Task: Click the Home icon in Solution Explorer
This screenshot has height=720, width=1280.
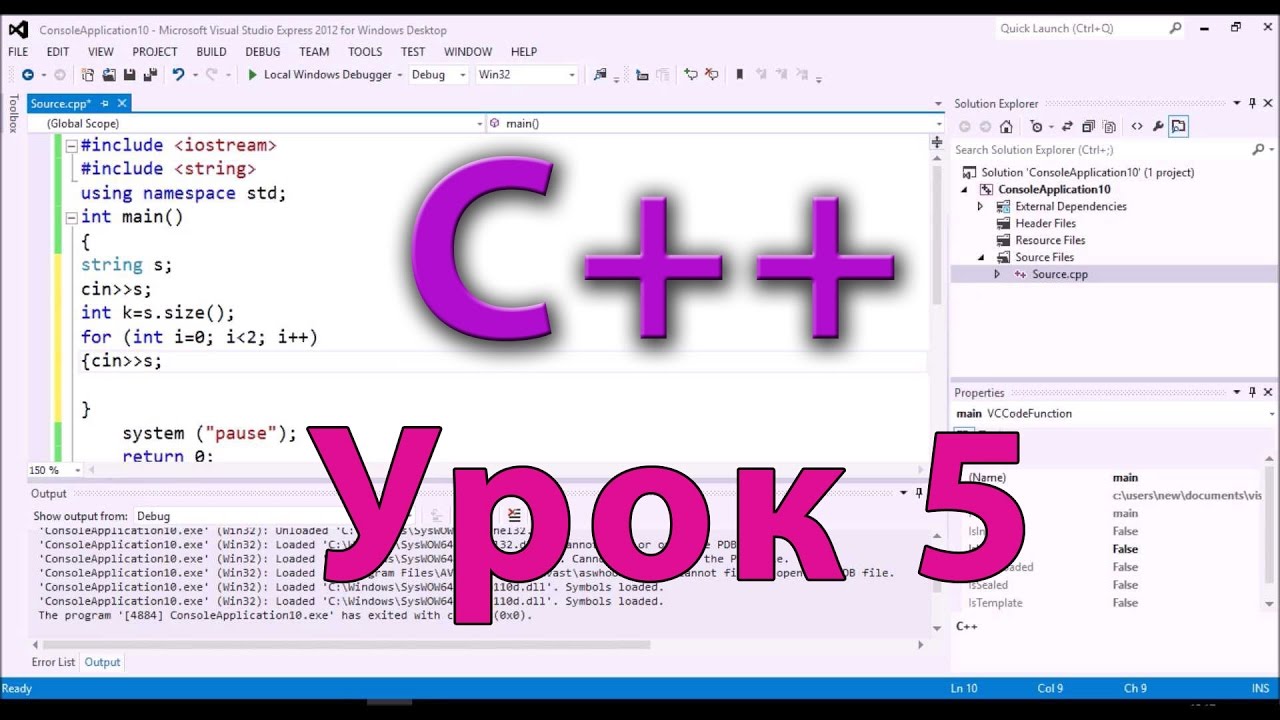Action: tap(1006, 126)
